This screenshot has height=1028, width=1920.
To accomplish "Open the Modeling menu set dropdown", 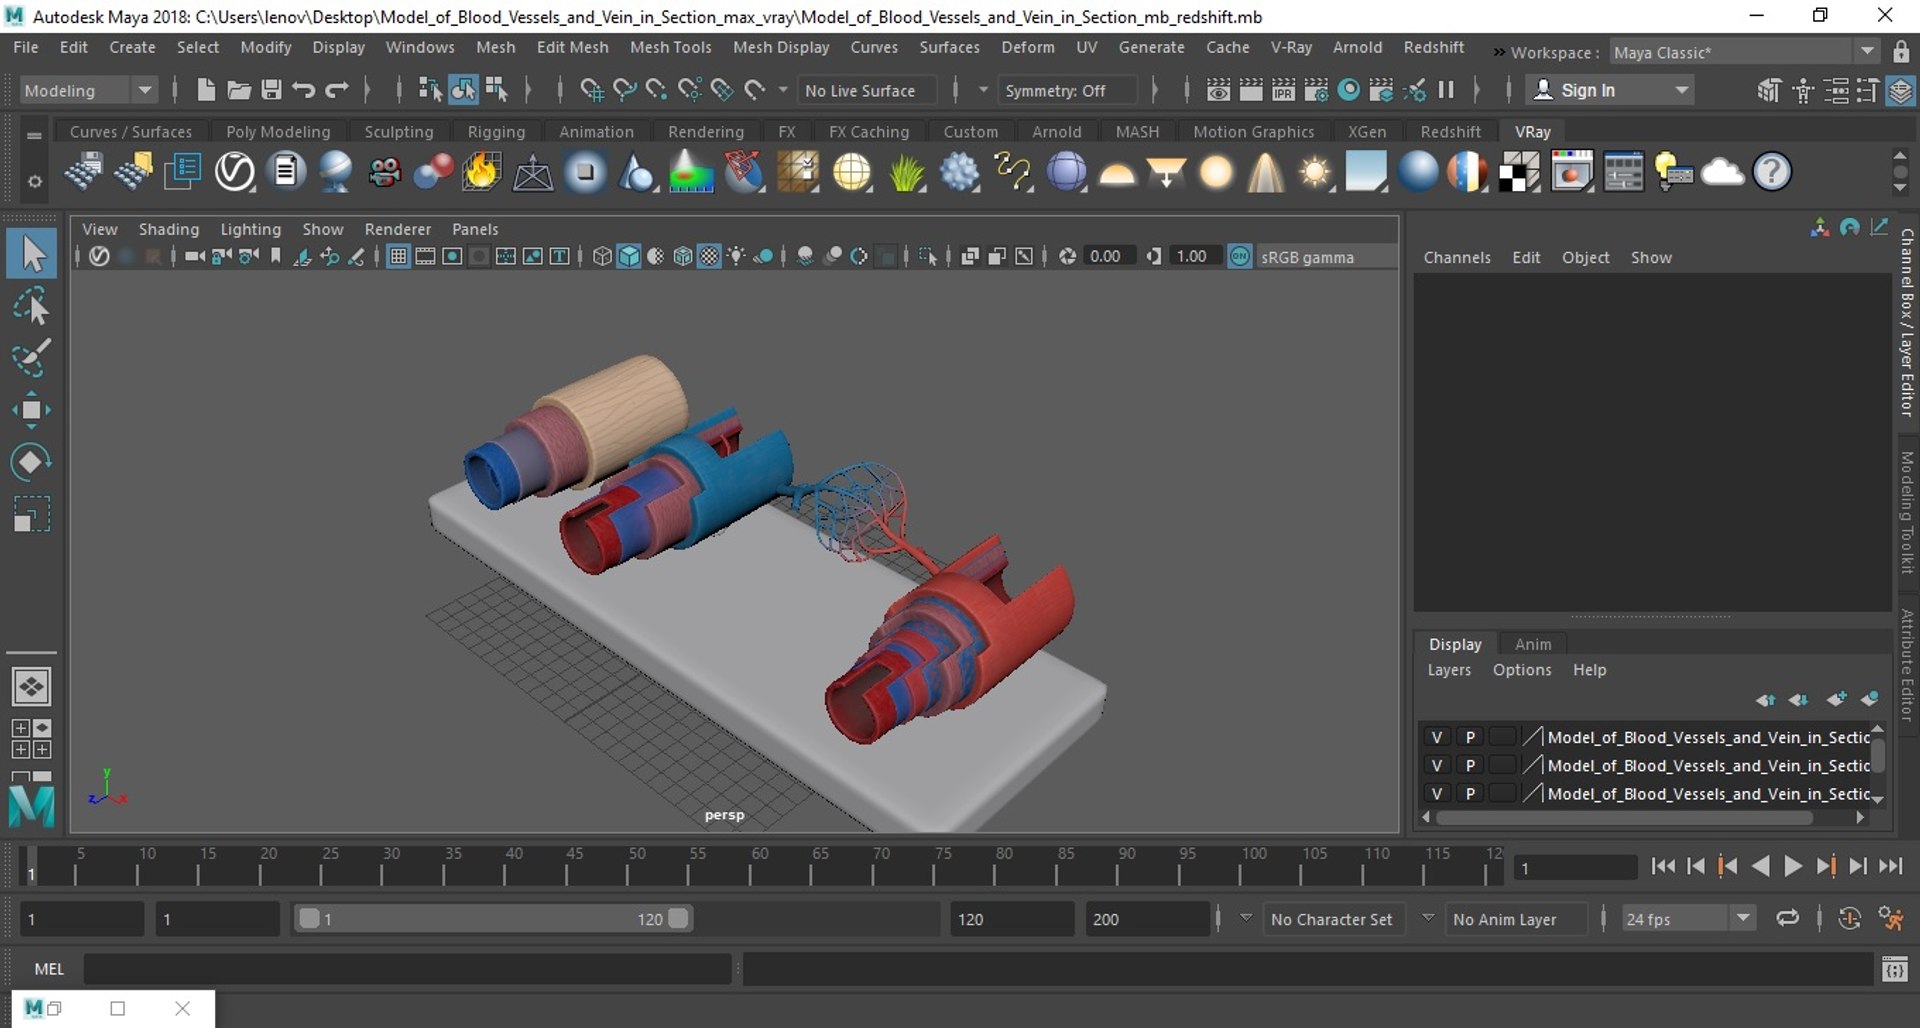I will (88, 90).
